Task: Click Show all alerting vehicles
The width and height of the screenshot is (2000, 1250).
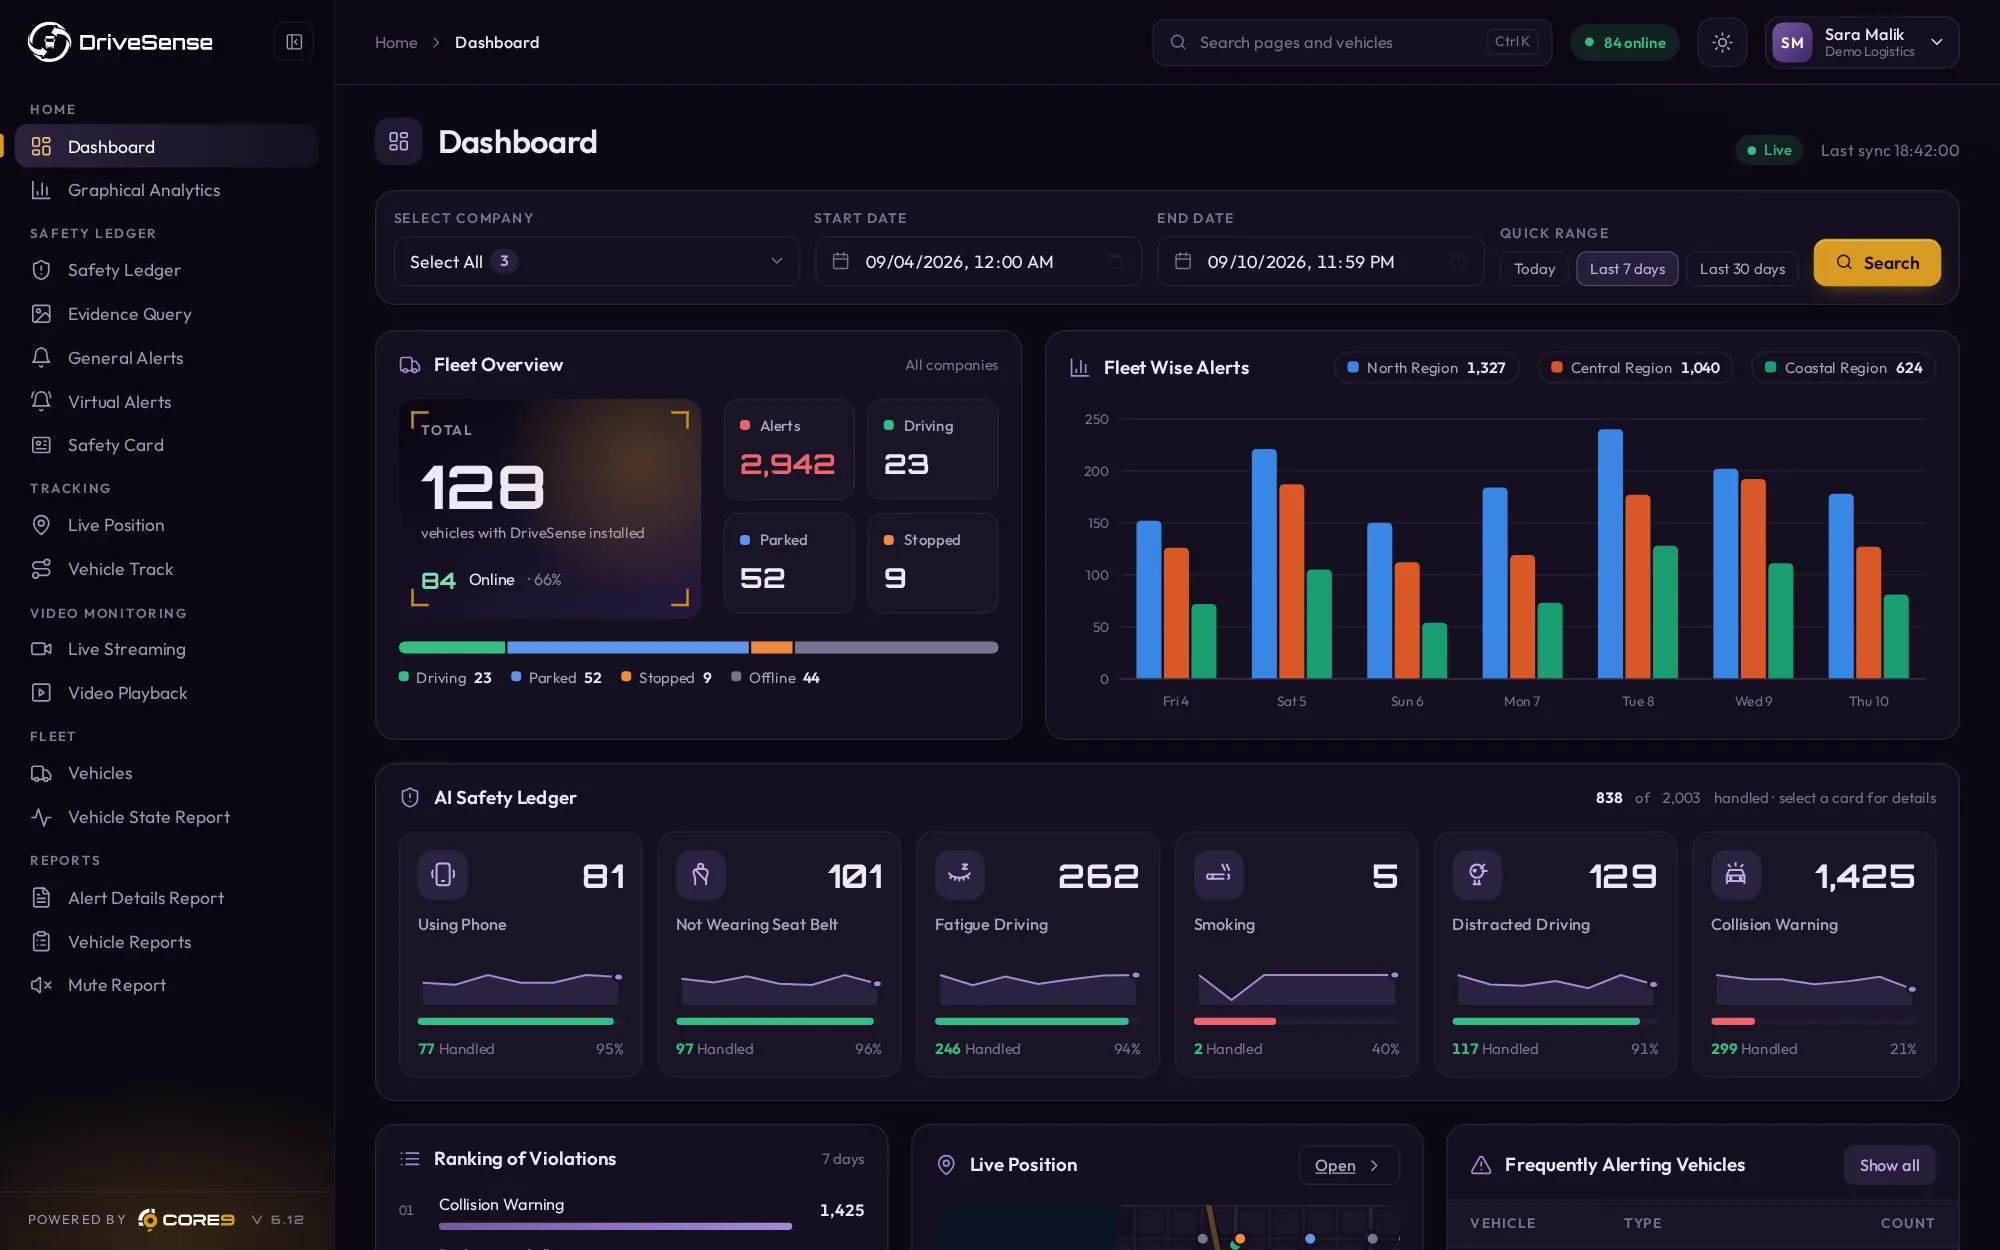Action: [1889, 1165]
